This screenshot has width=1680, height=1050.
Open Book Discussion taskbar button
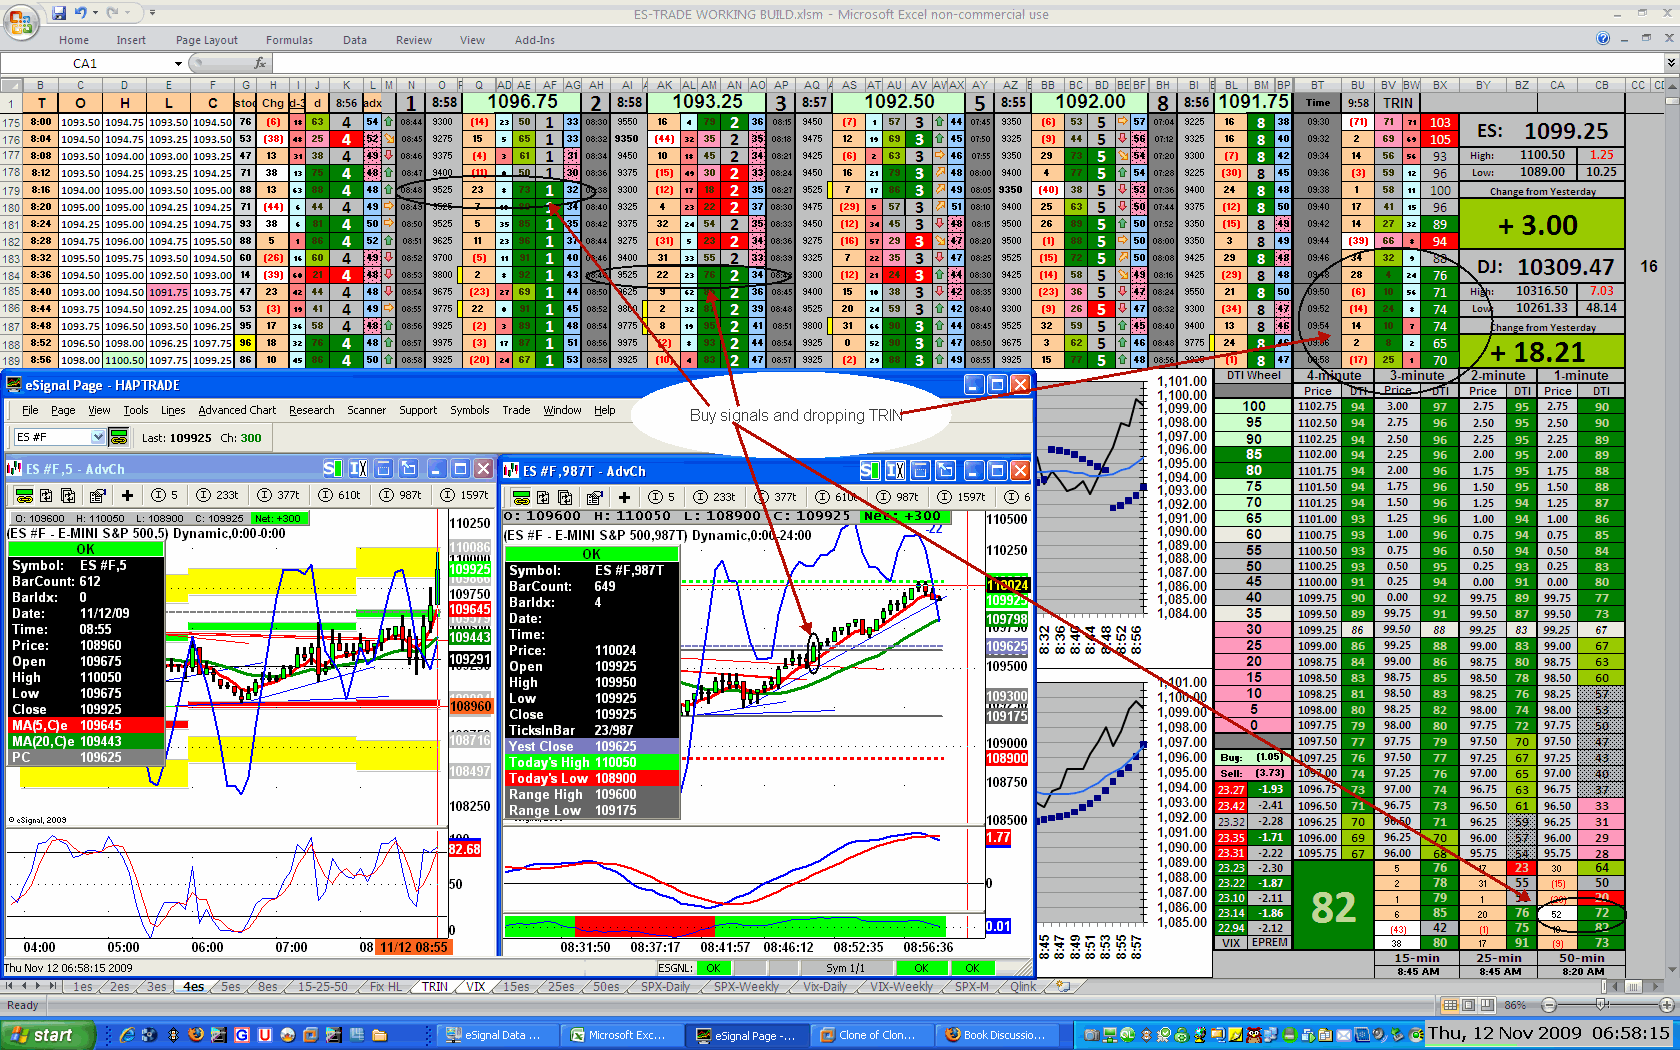tap(998, 1035)
